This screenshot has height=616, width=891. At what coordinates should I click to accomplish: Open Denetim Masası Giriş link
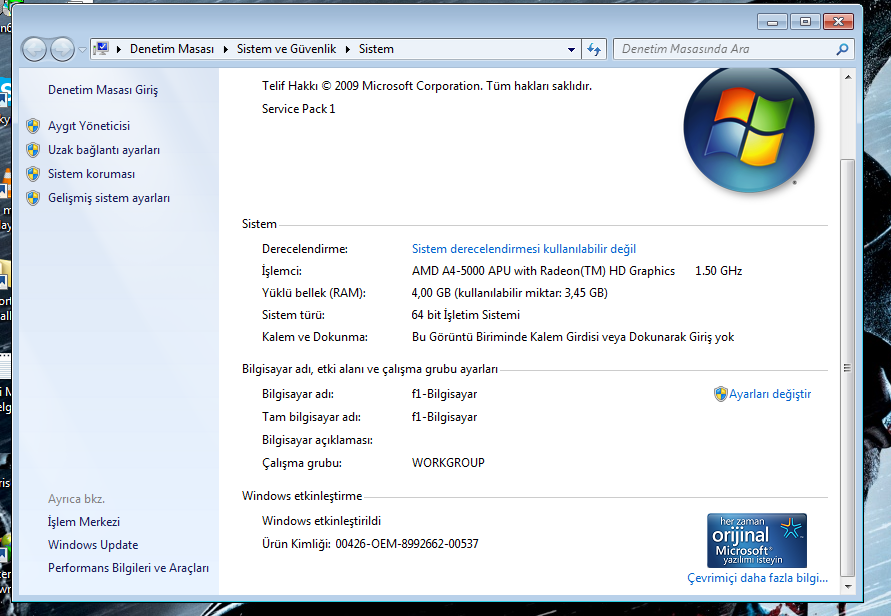pyautogui.click(x=103, y=90)
